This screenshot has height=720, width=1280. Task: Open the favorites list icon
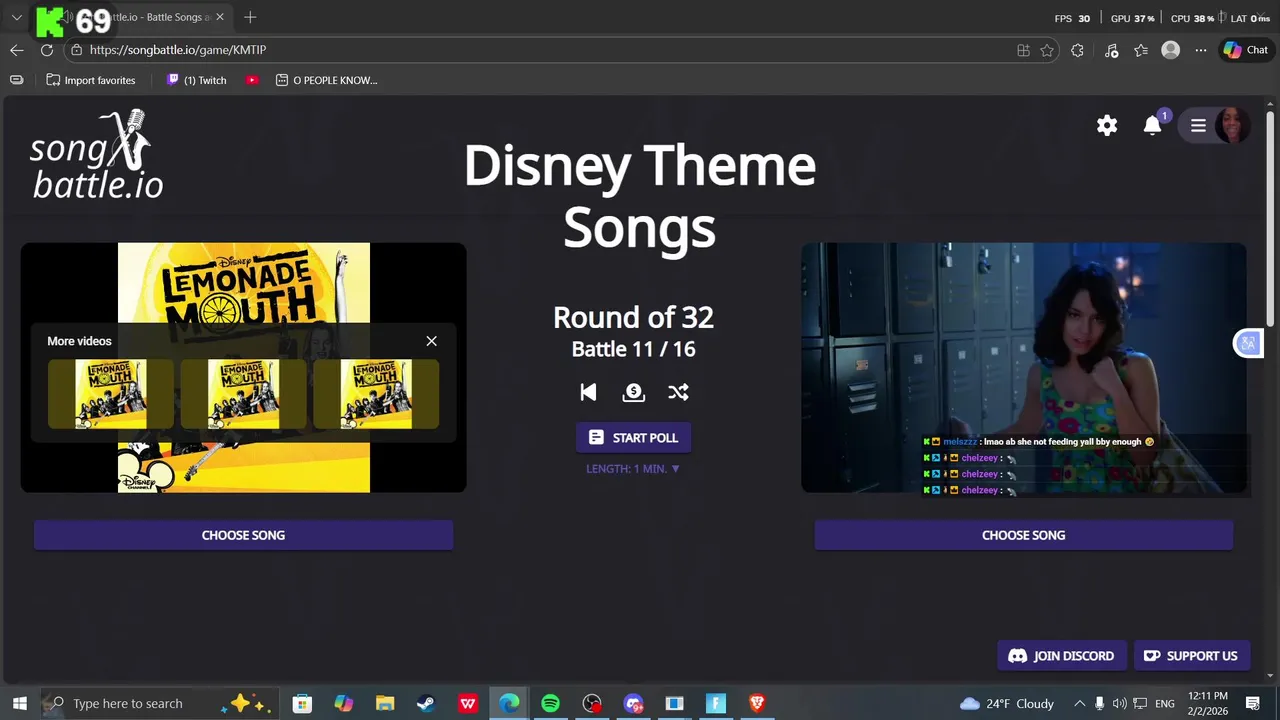(x=1141, y=50)
